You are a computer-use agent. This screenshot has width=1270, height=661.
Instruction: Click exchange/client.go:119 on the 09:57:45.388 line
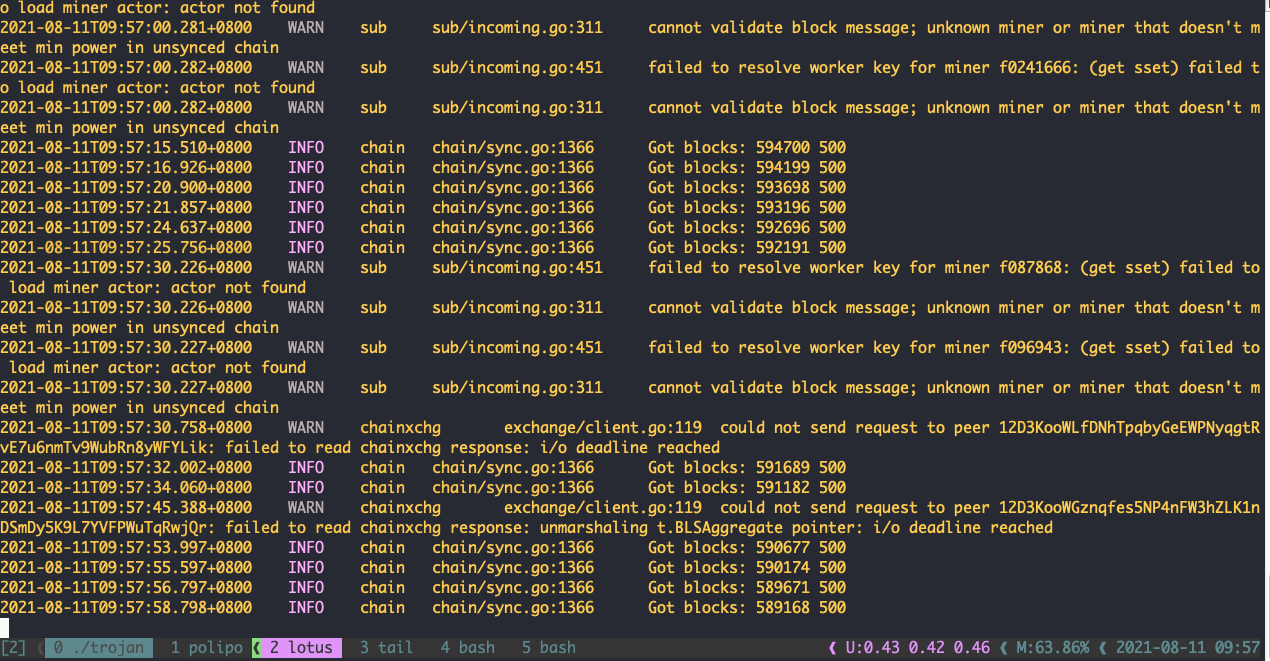point(602,507)
